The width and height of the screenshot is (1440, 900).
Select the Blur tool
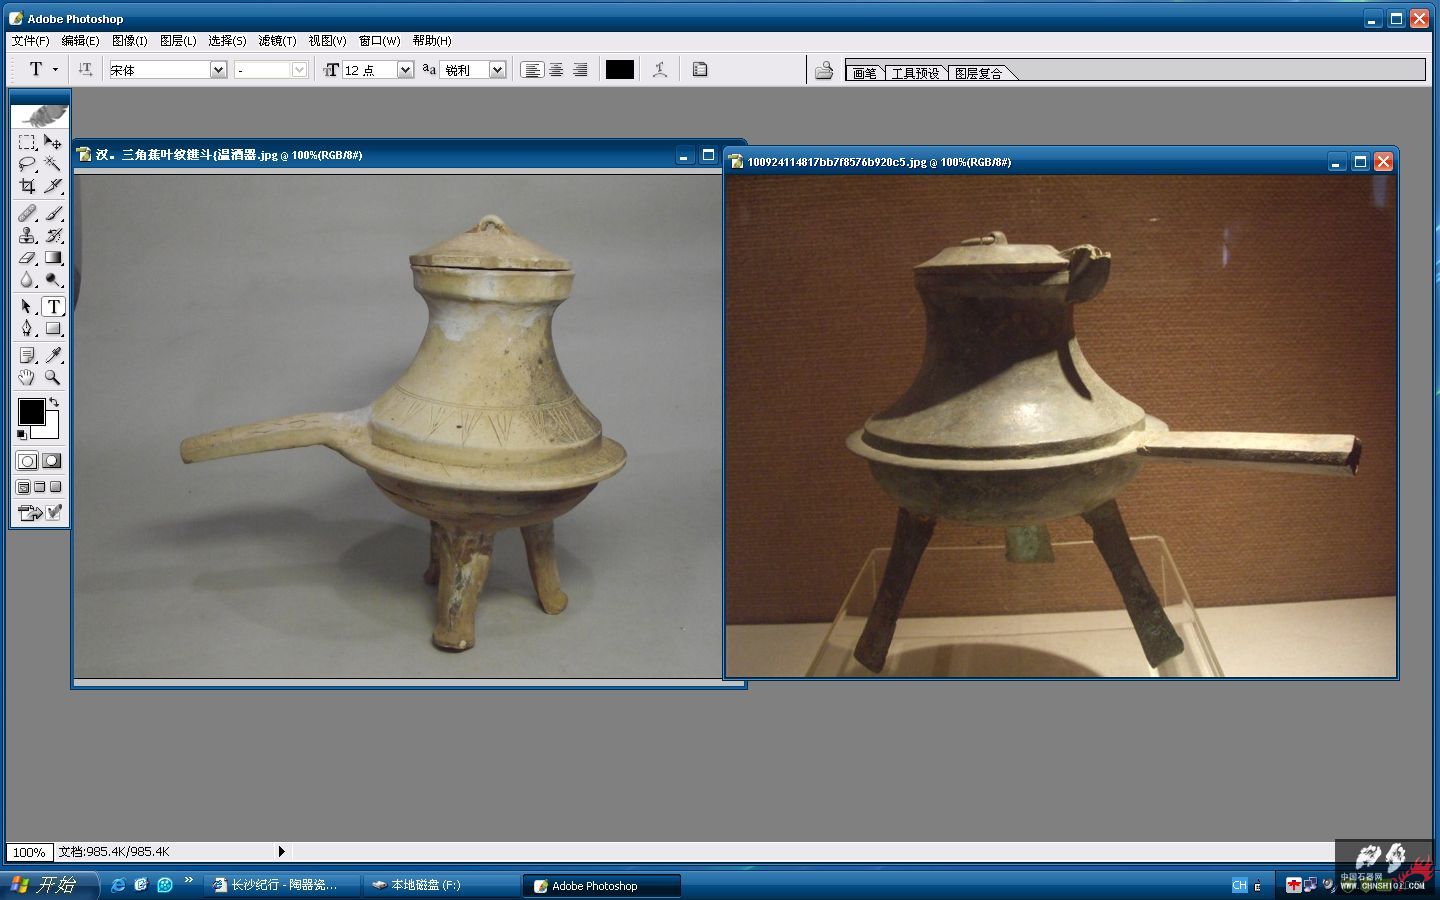coord(27,279)
